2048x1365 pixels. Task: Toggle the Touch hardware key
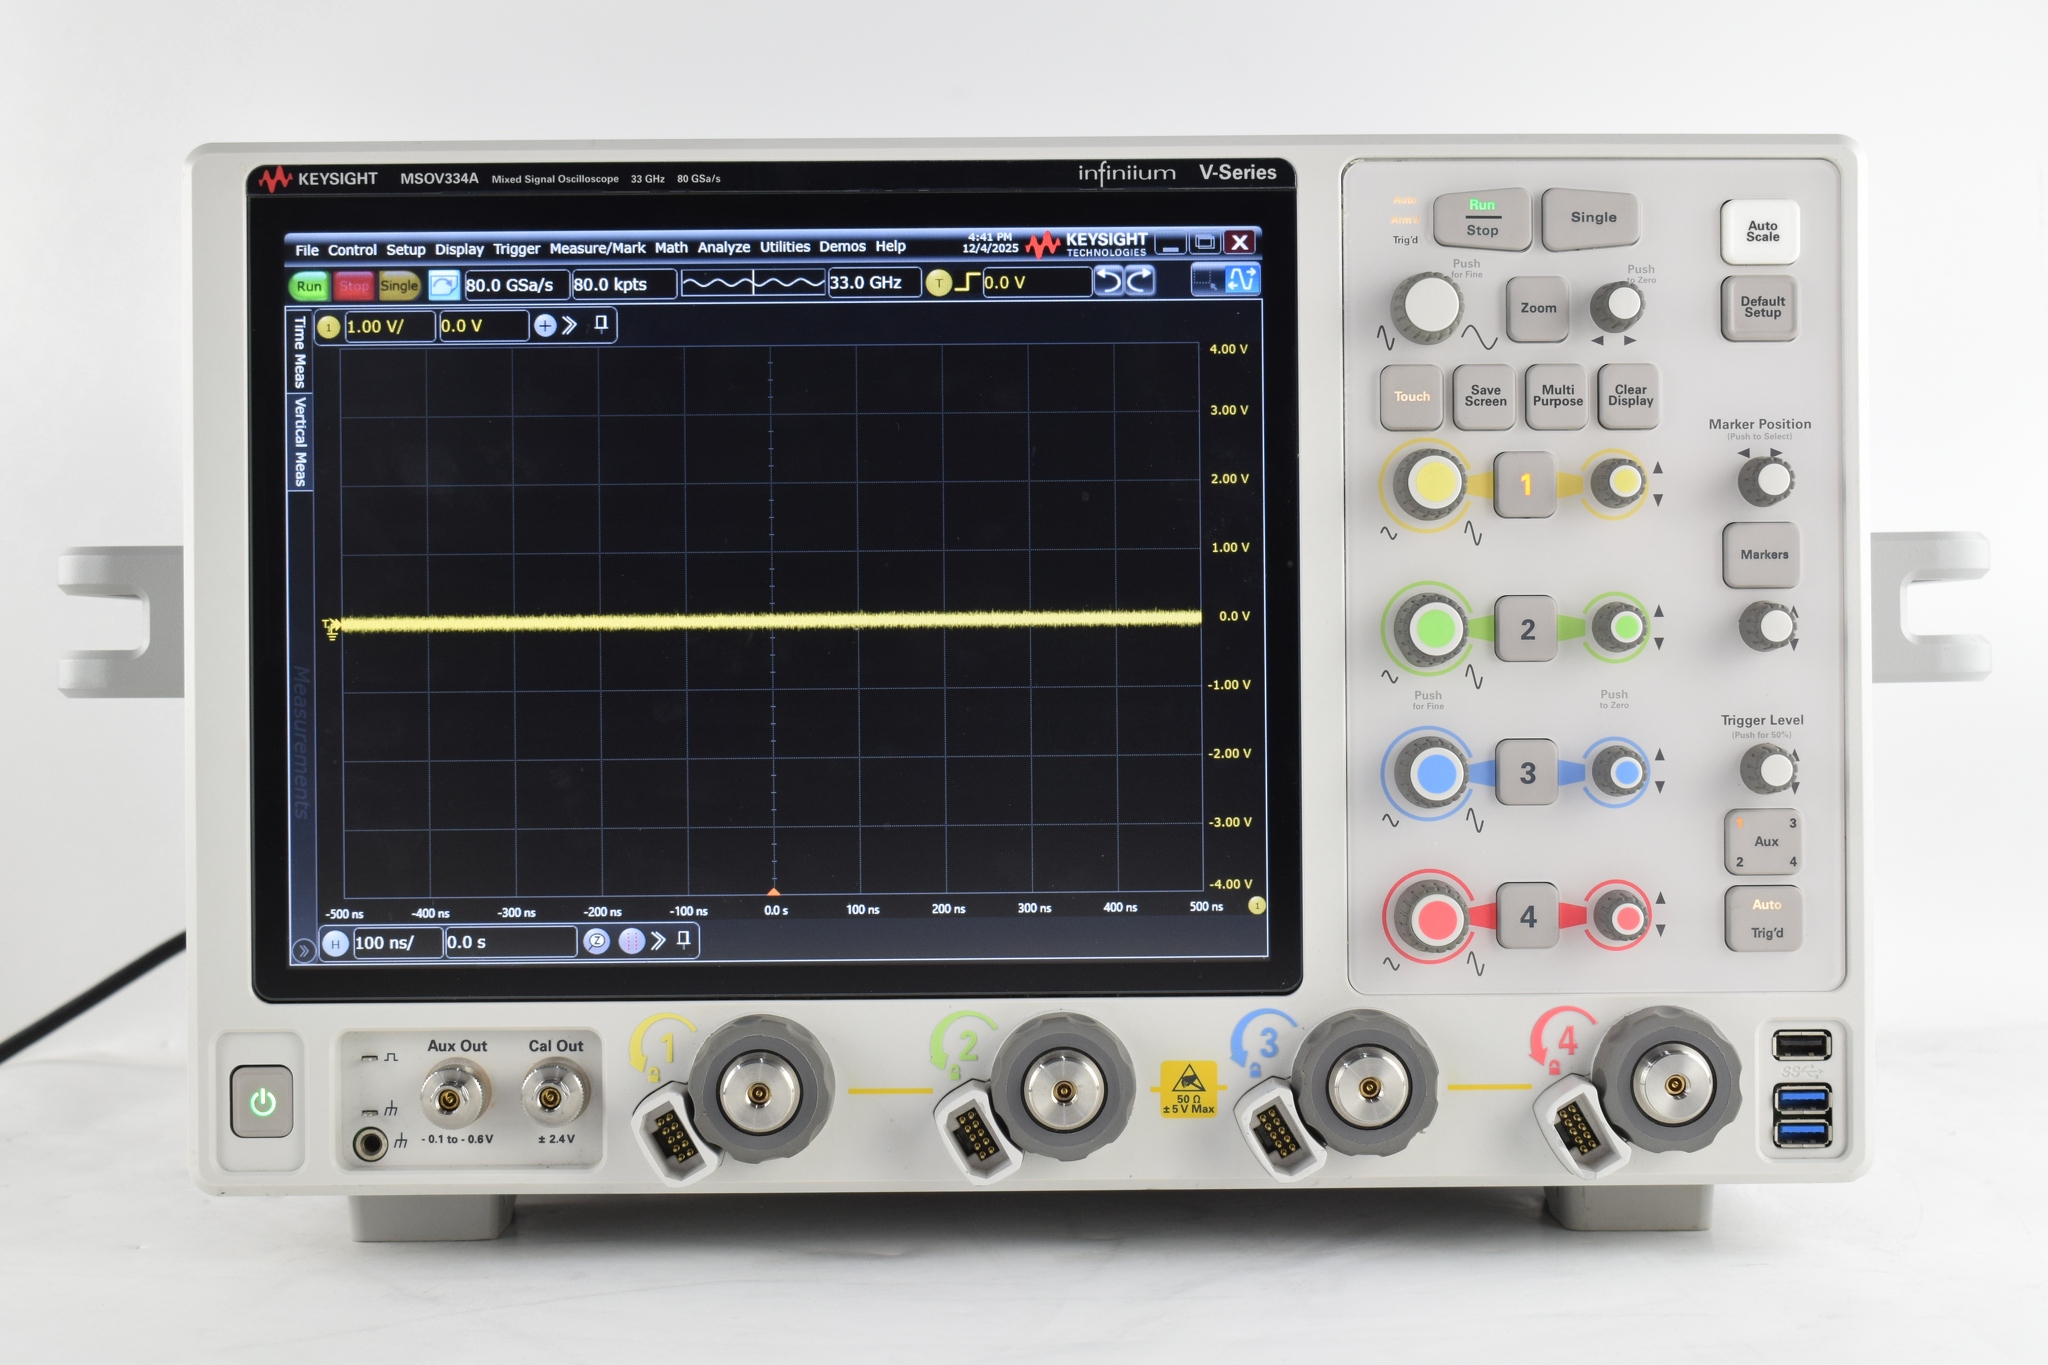point(1412,397)
